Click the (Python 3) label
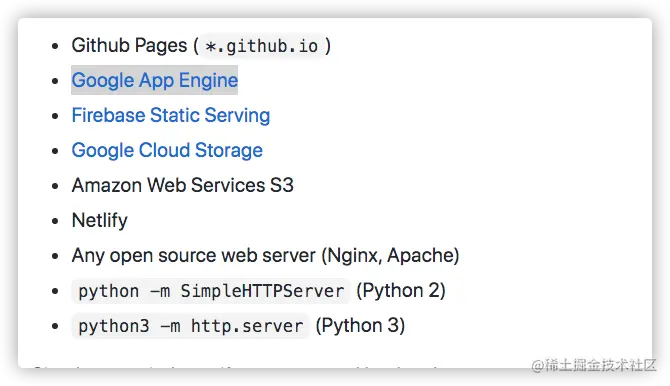This screenshot has width=670, height=386. [360, 326]
